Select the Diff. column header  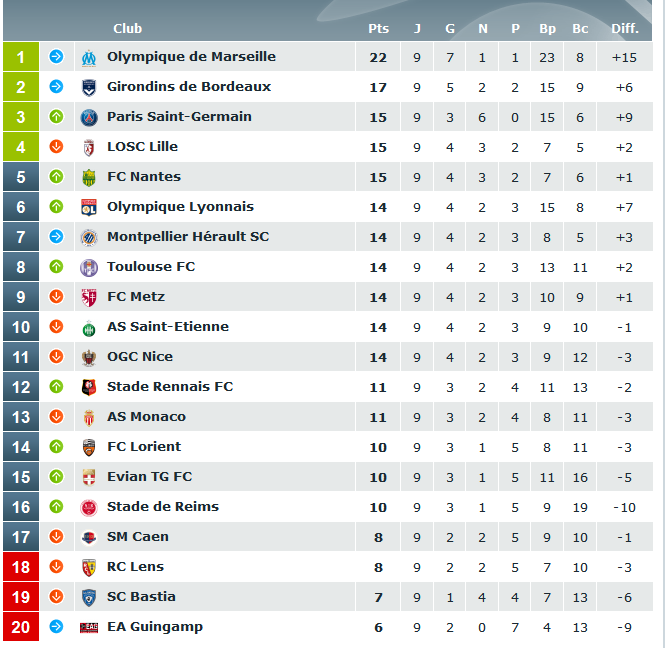coord(625,28)
